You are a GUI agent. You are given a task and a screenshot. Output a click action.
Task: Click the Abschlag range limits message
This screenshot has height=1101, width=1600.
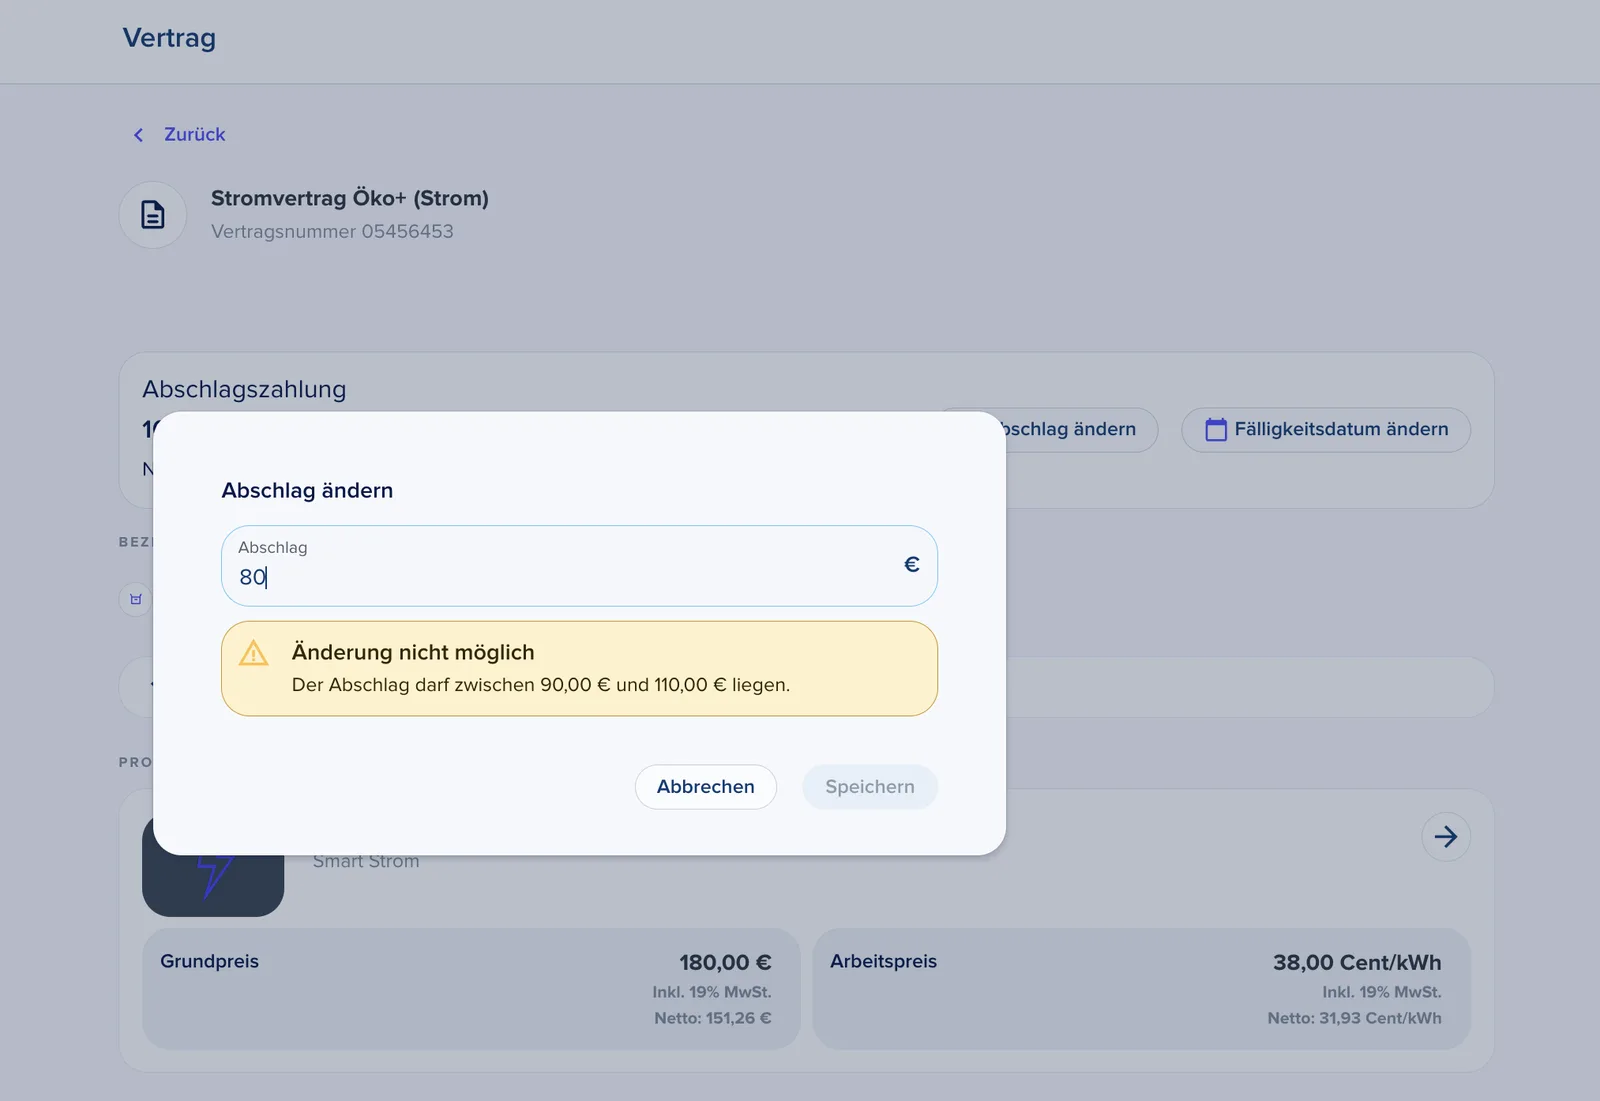click(541, 685)
